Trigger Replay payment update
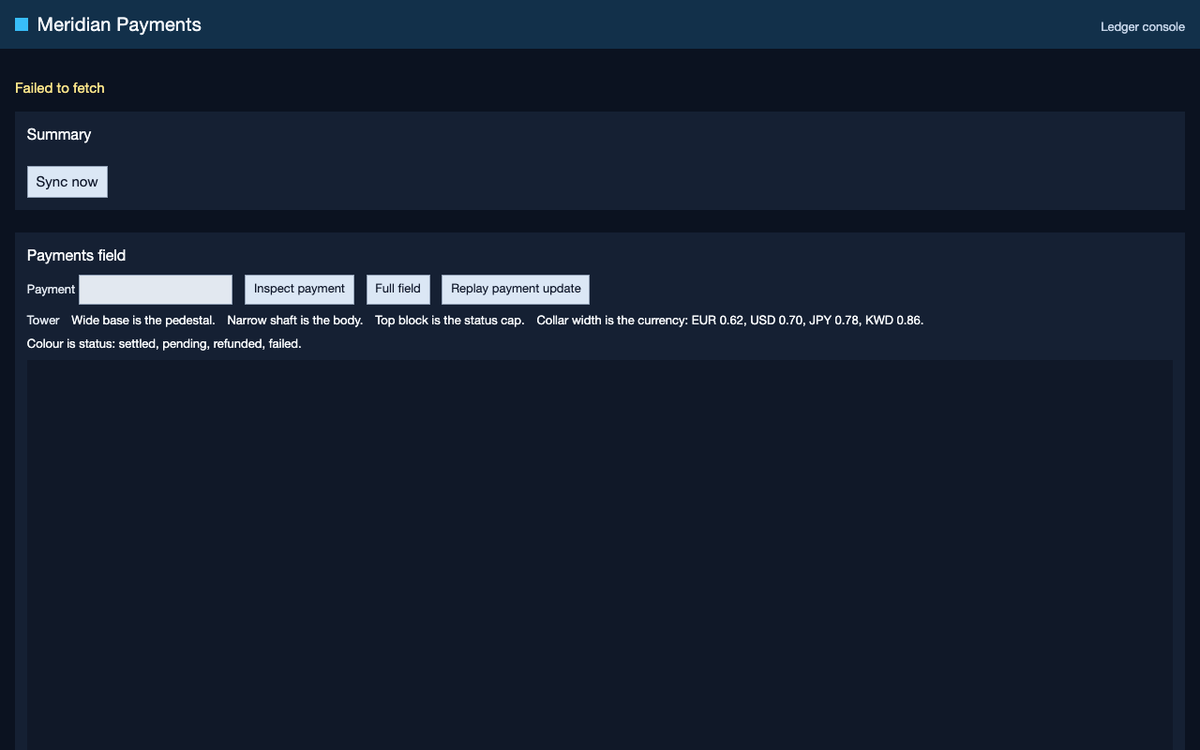 (x=516, y=289)
